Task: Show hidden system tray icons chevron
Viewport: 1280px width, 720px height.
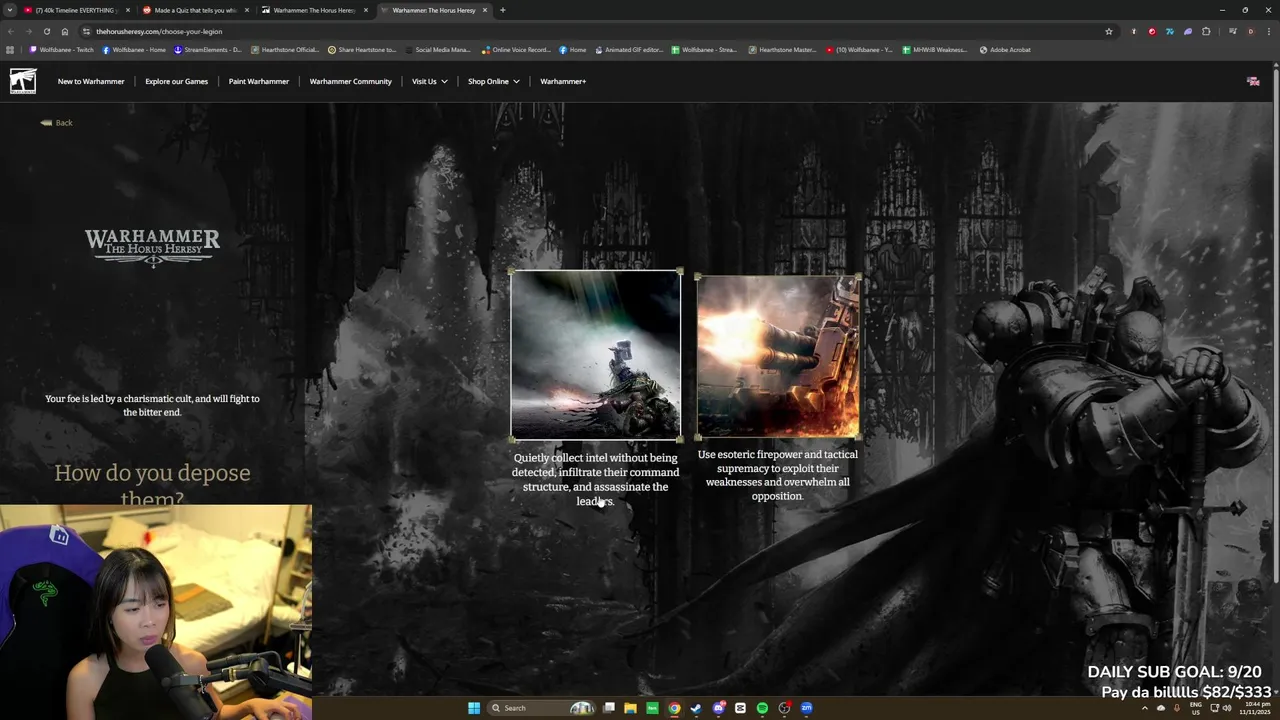Action: (1145, 708)
